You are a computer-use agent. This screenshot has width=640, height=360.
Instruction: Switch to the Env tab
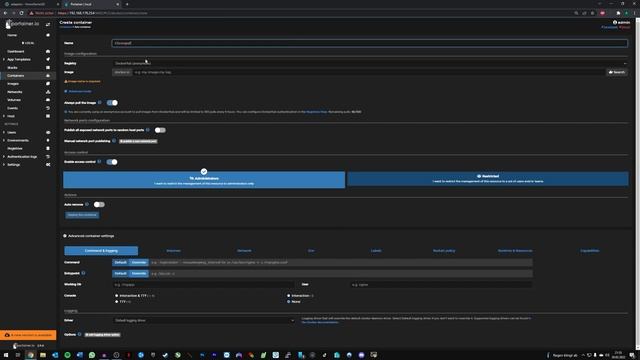click(x=311, y=251)
